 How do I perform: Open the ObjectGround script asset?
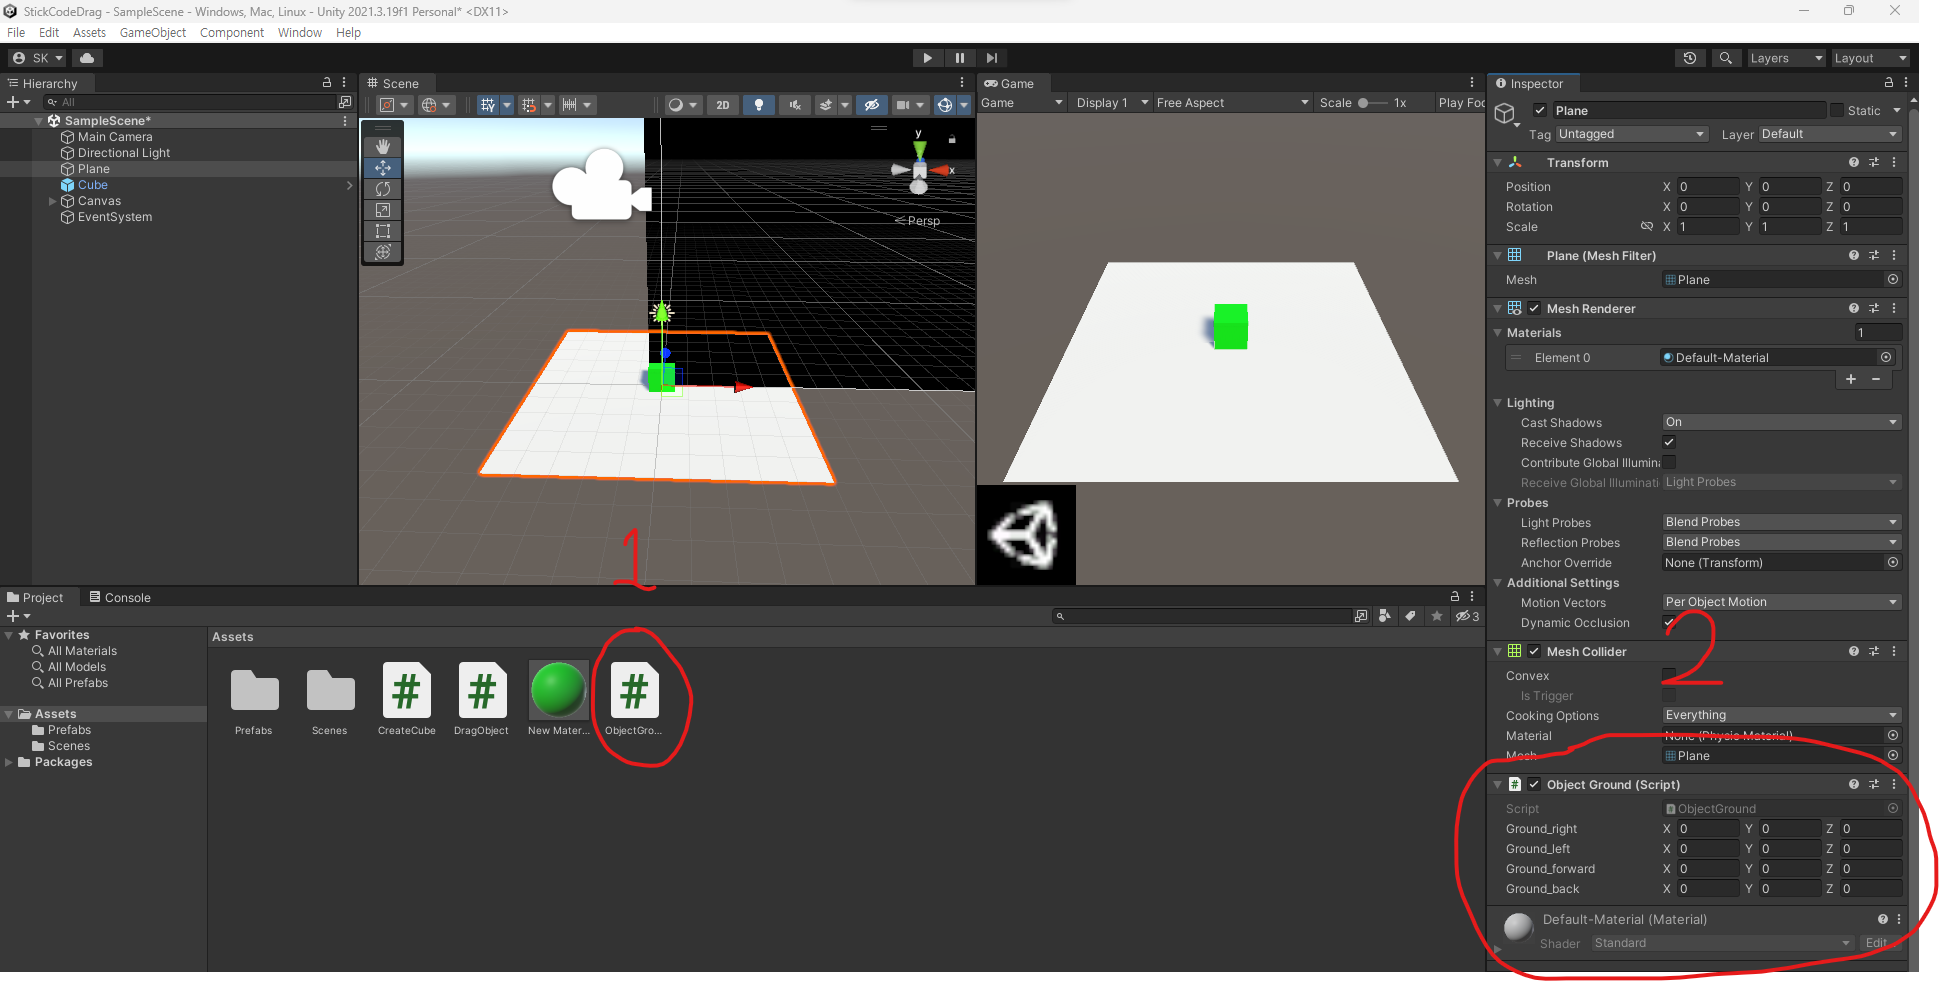(634, 699)
